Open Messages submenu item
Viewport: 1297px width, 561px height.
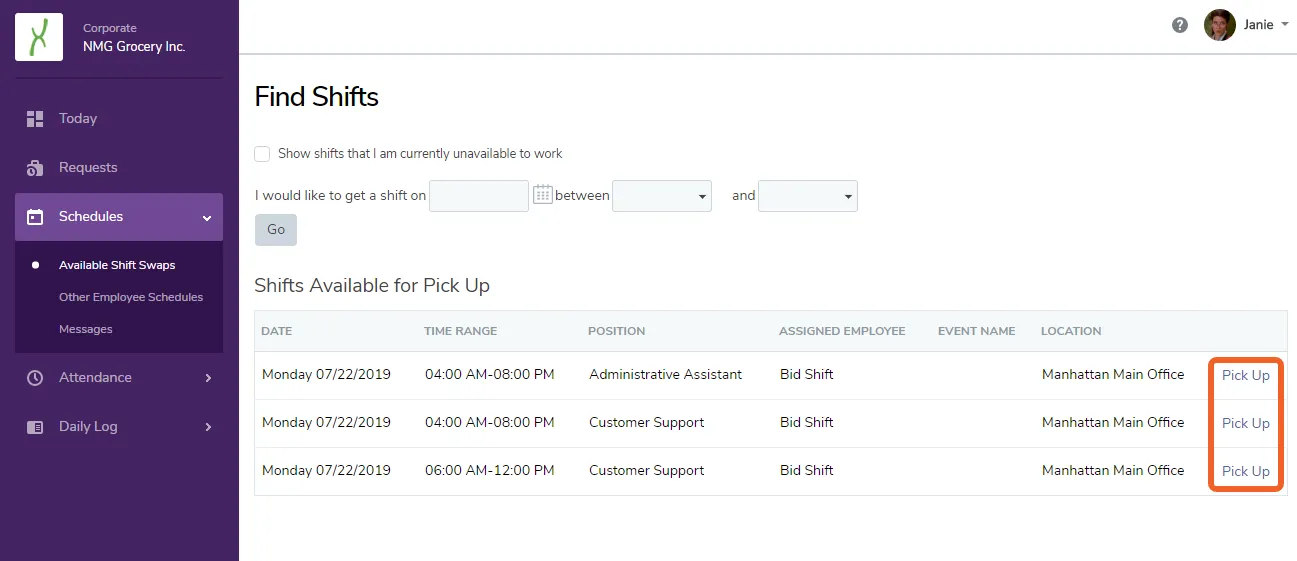(x=86, y=329)
